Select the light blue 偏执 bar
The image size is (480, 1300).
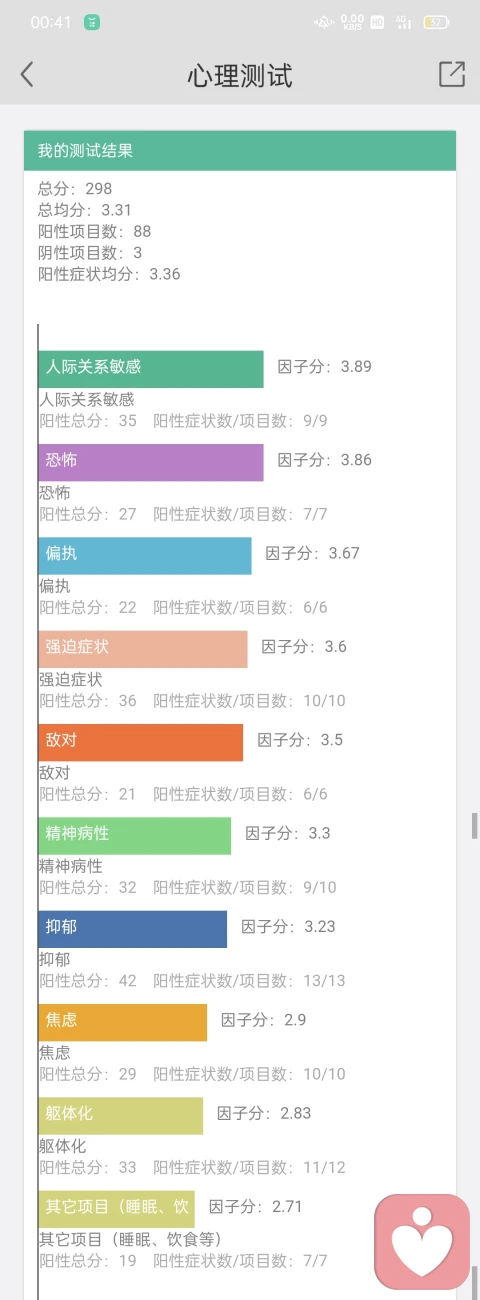click(145, 555)
